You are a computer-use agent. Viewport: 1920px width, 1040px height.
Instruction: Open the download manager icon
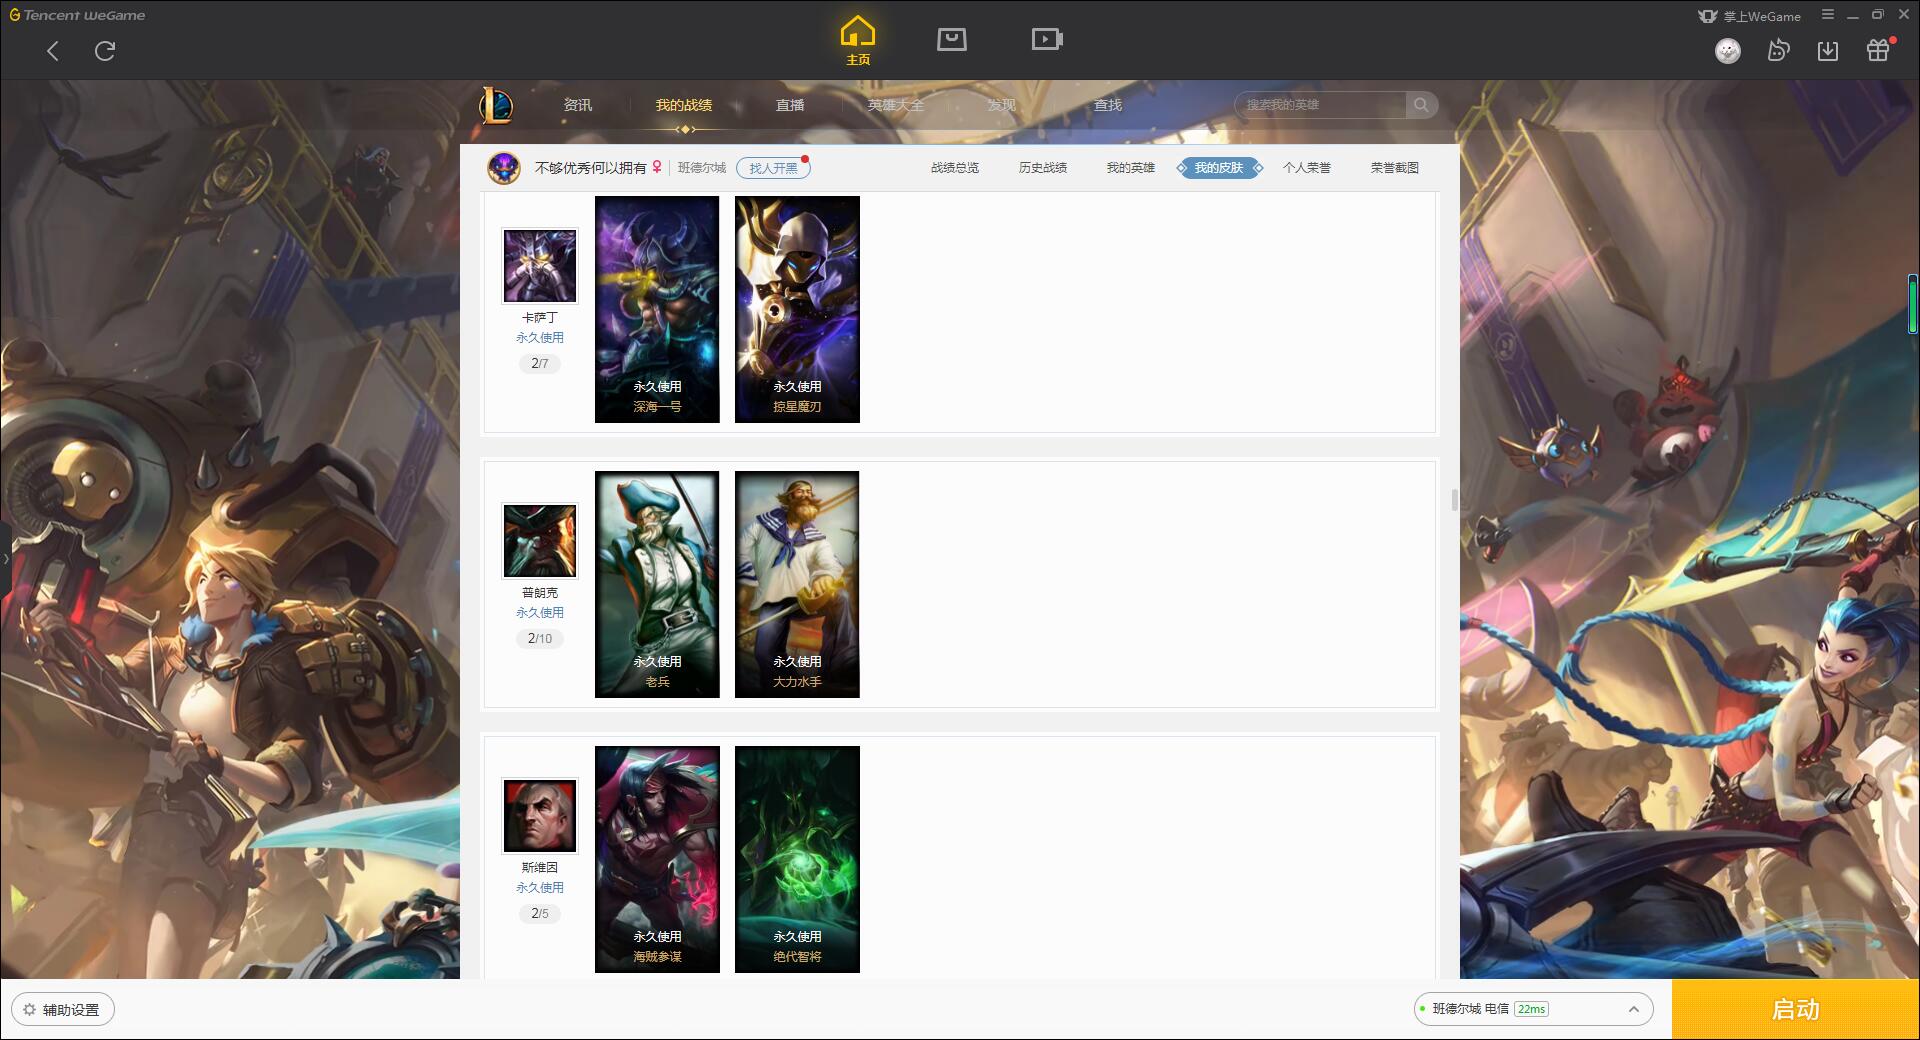(x=1828, y=50)
